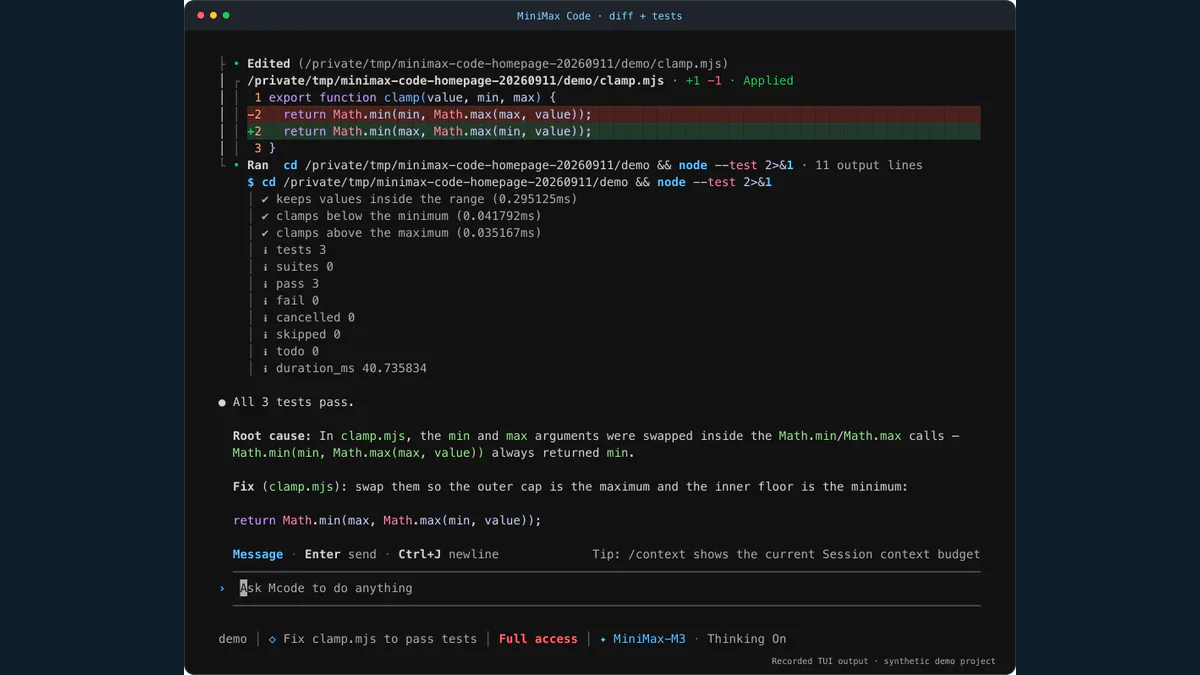Screen dimensions: 1200x675
Task: Click the yellow minimize window button
Action: (213, 16)
